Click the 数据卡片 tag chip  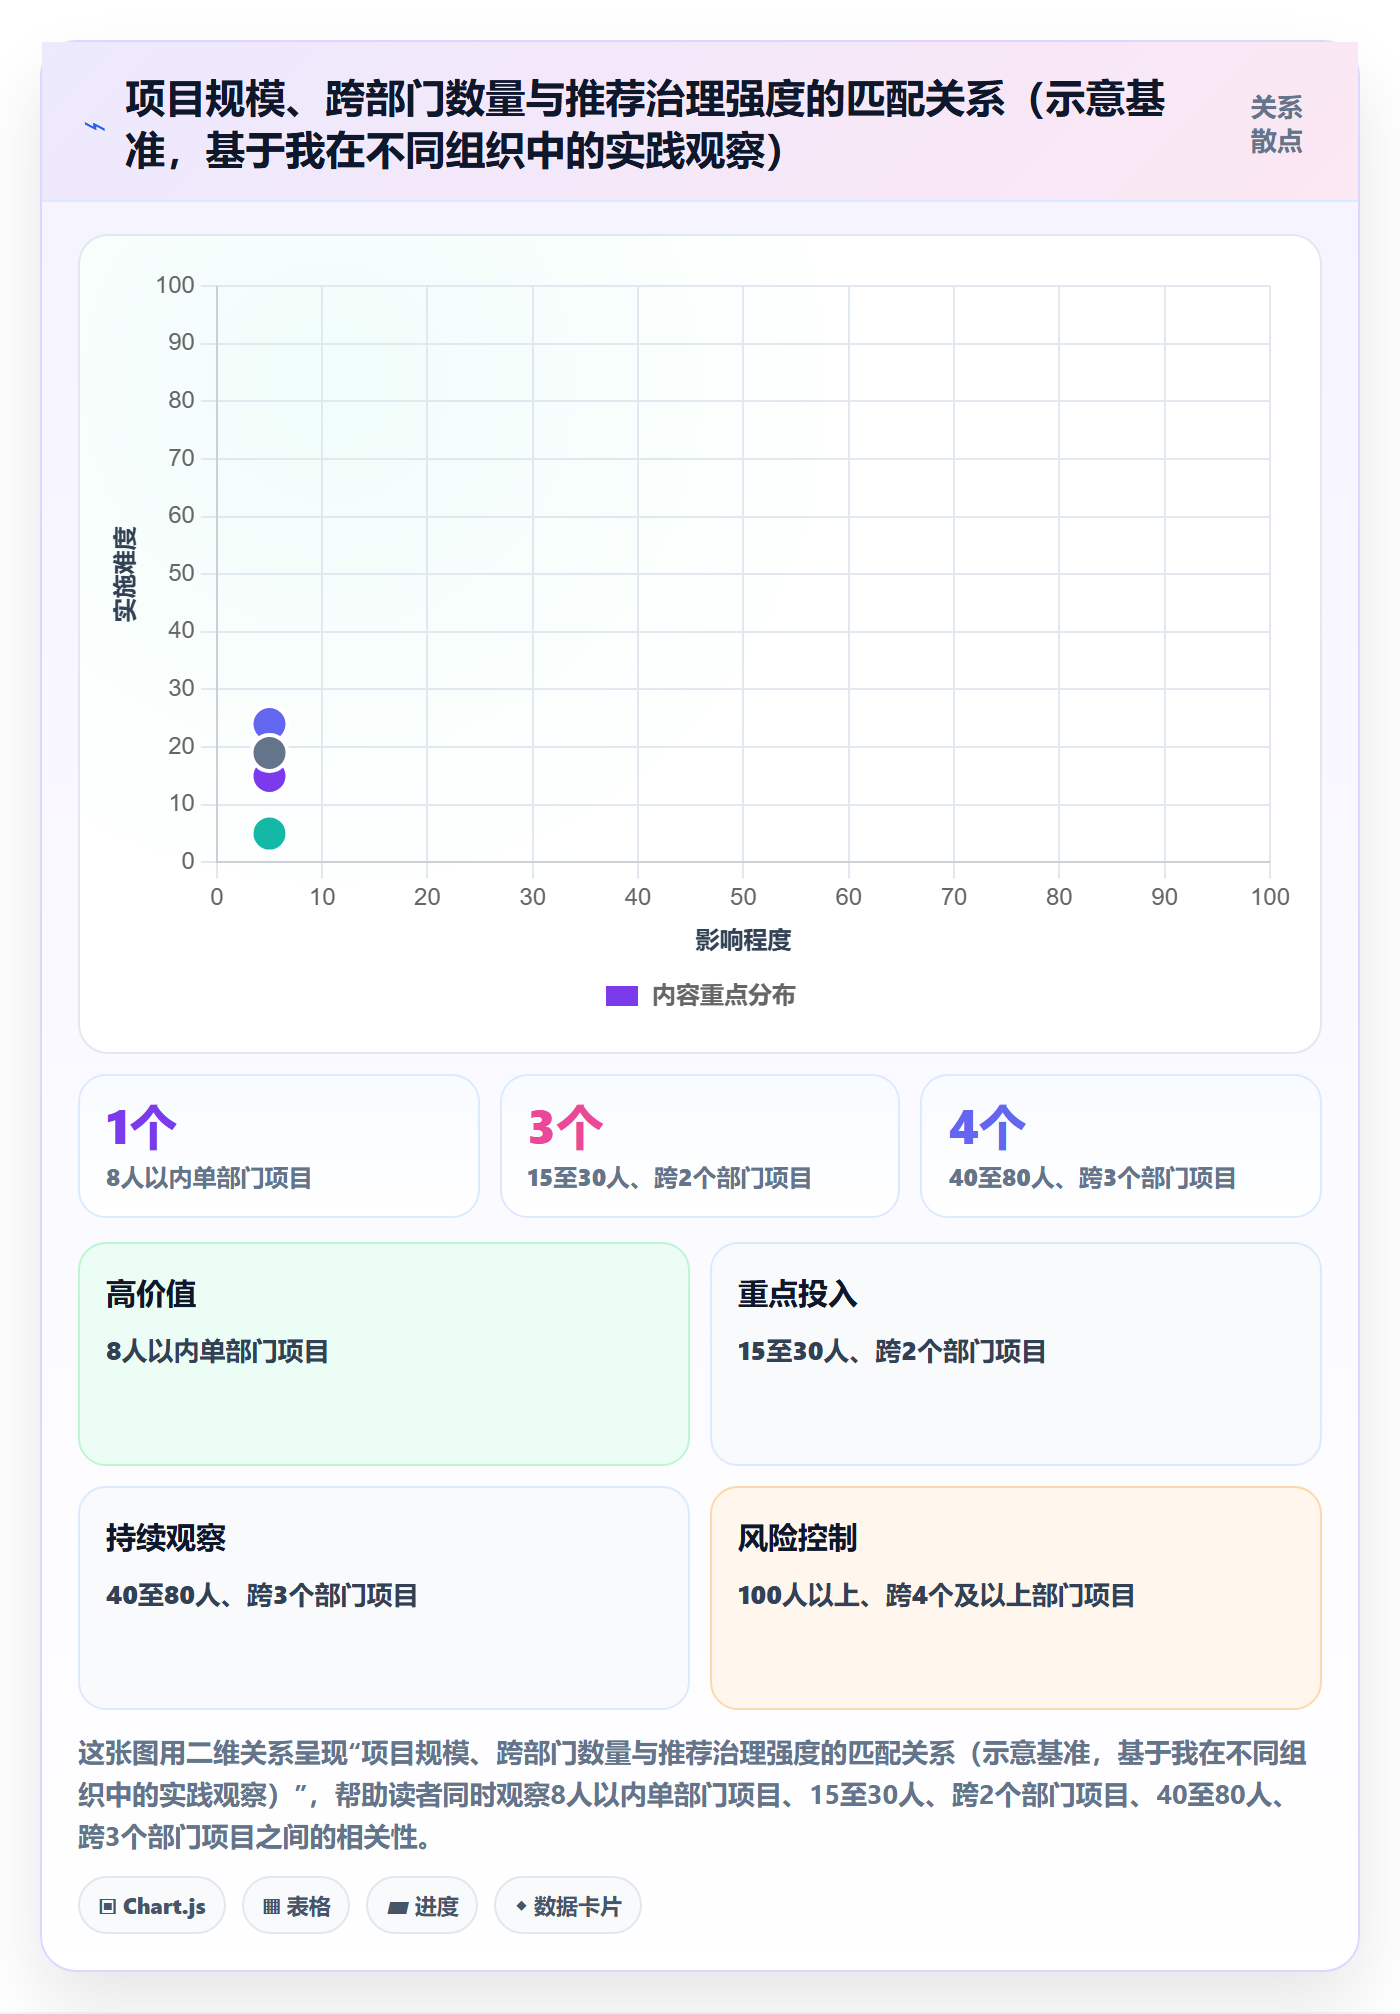pyautogui.click(x=568, y=1906)
